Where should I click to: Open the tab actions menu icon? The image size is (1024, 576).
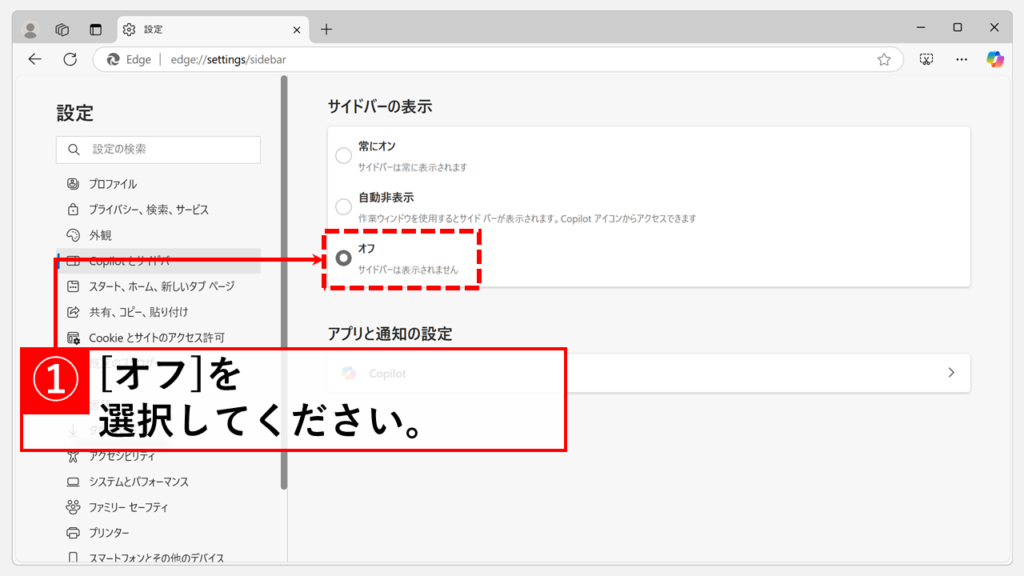pyautogui.click(x=95, y=29)
